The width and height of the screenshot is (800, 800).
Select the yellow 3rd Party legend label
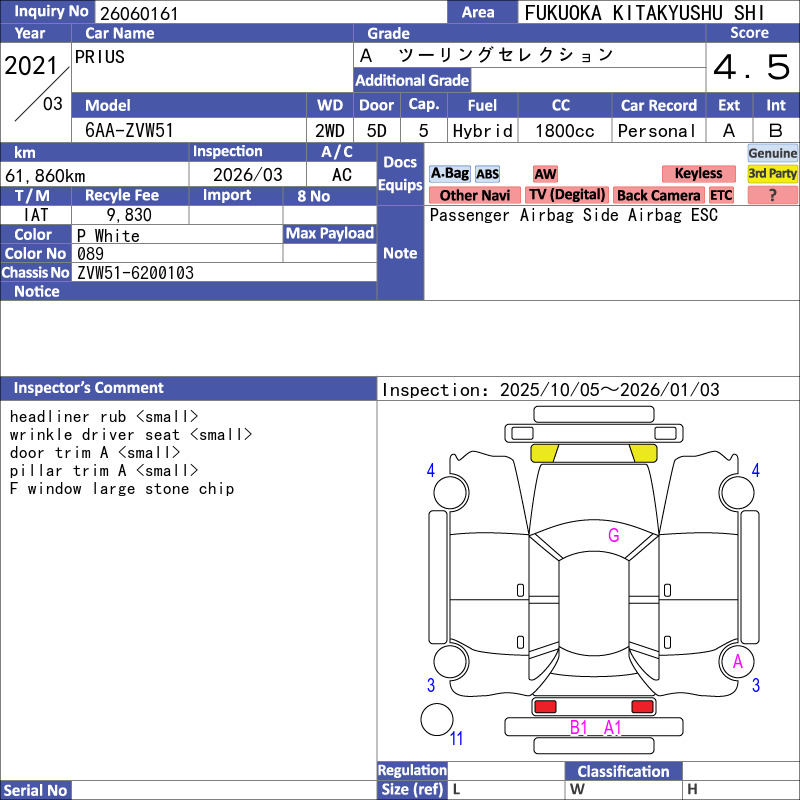click(x=772, y=174)
